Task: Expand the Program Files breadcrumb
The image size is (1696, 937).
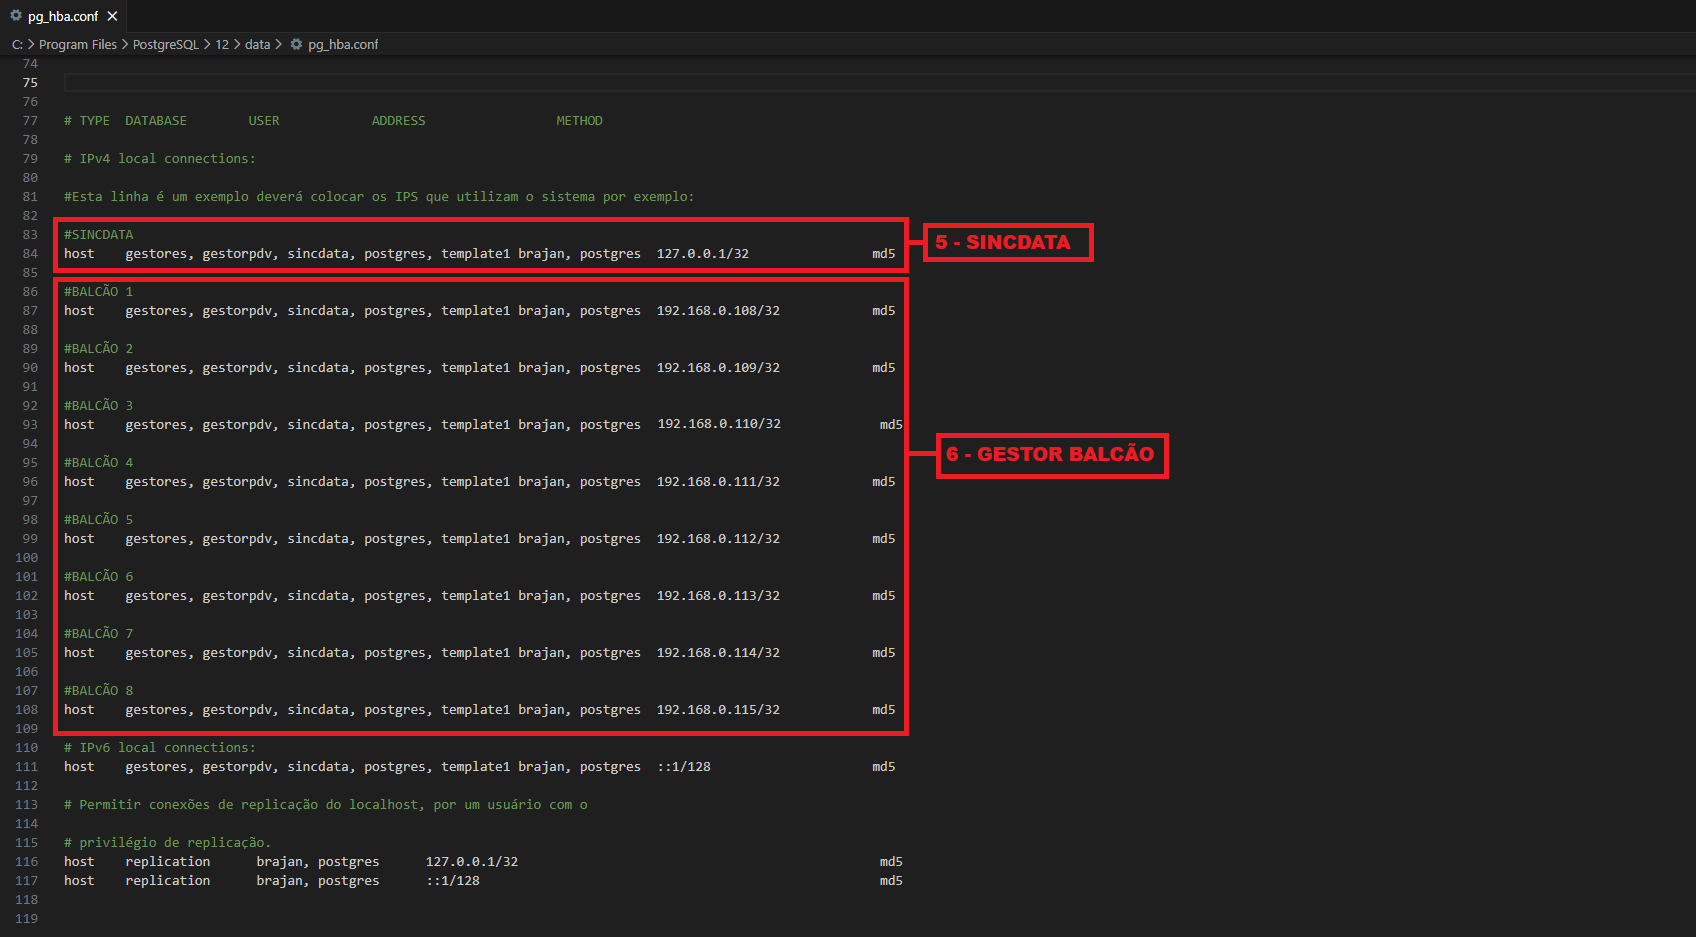Action: tap(77, 45)
